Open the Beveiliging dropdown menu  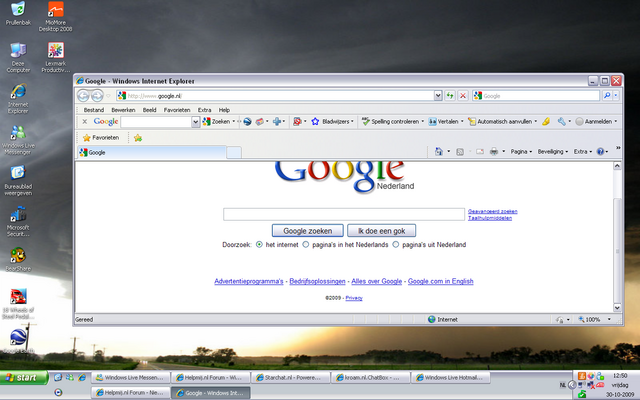tap(553, 152)
